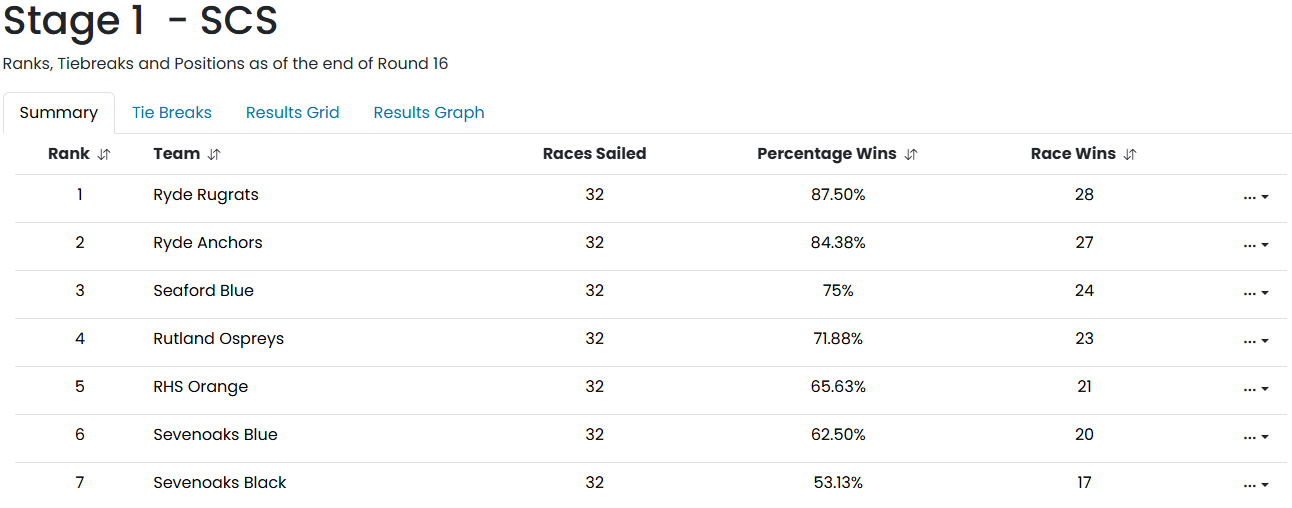Image resolution: width=1292 pixels, height=508 pixels.
Task: Sort table by Rank column icon
Action: pyautogui.click(x=104, y=155)
